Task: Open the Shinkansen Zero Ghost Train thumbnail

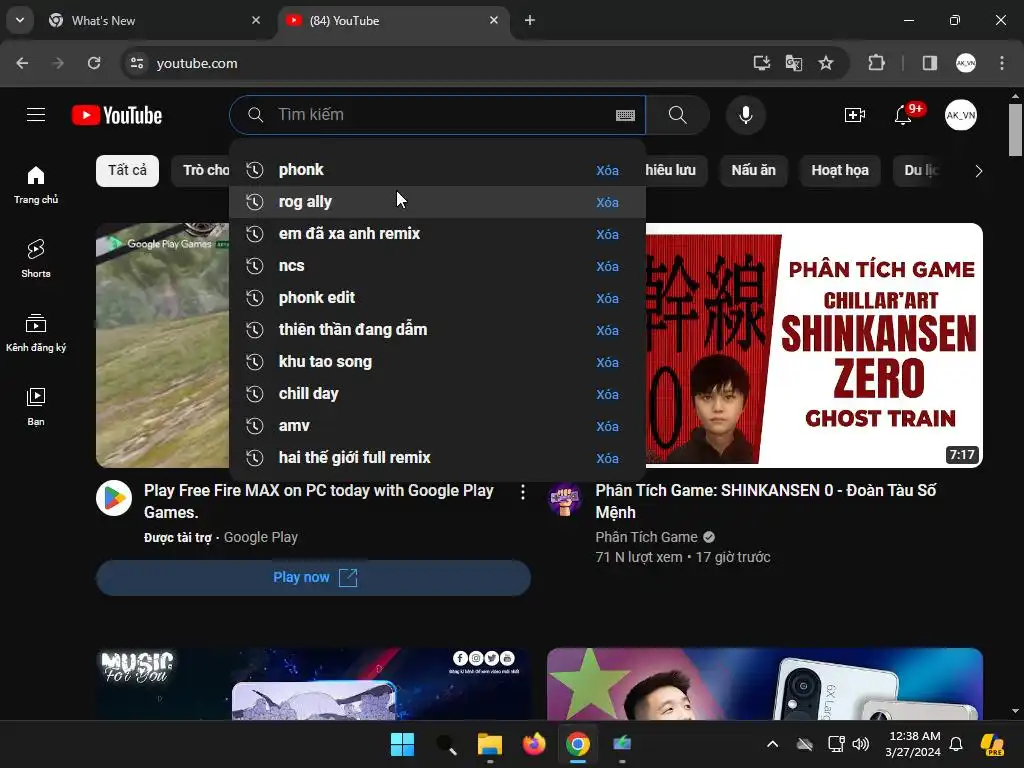Action: pyautogui.click(x=814, y=345)
